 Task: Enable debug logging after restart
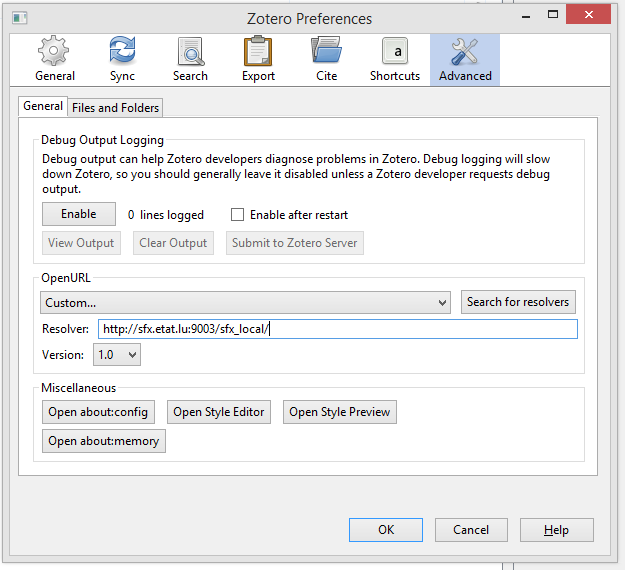point(238,215)
